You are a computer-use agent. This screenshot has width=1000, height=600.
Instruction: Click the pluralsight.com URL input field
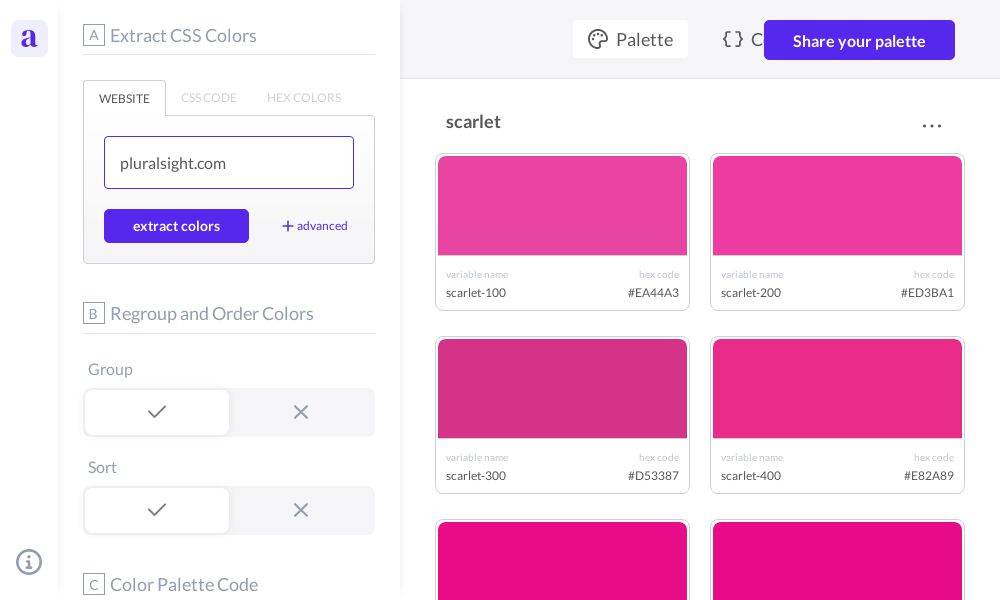tap(229, 163)
